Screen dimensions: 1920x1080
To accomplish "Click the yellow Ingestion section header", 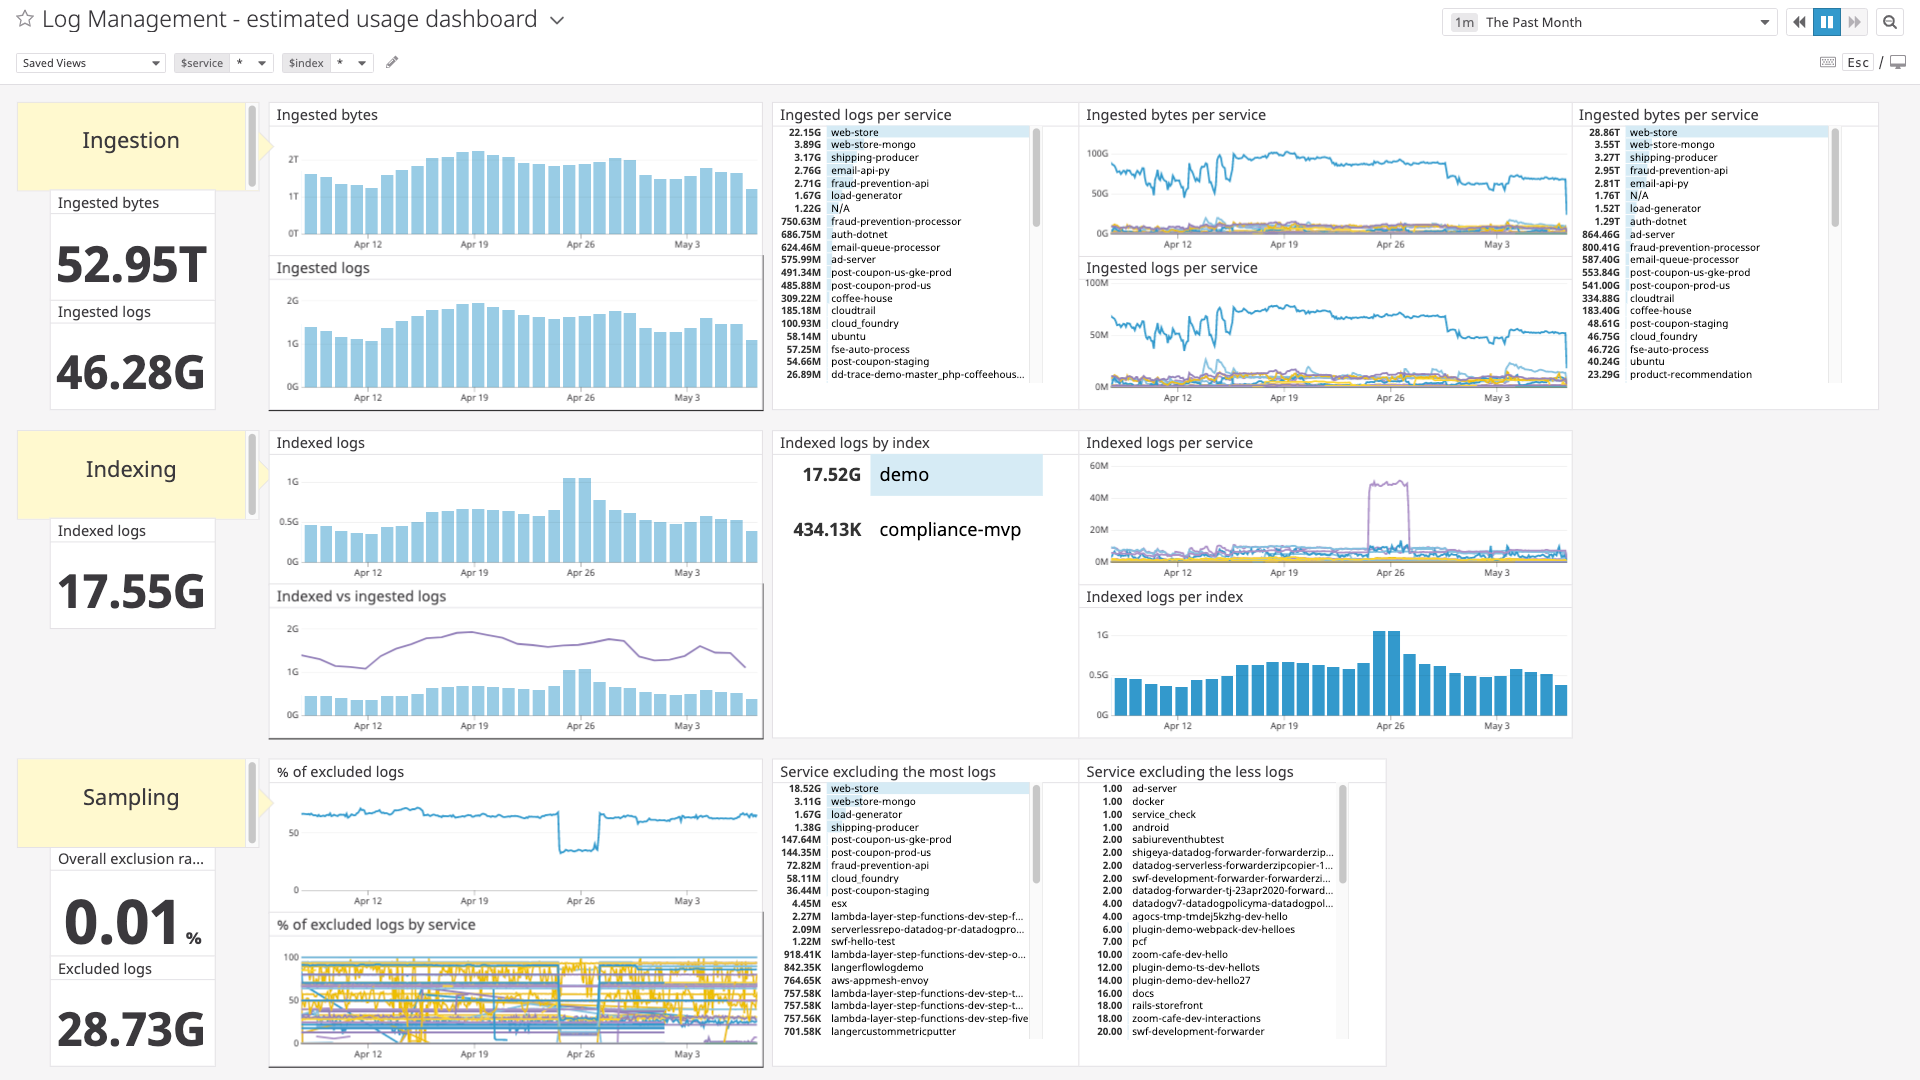I will coord(131,140).
